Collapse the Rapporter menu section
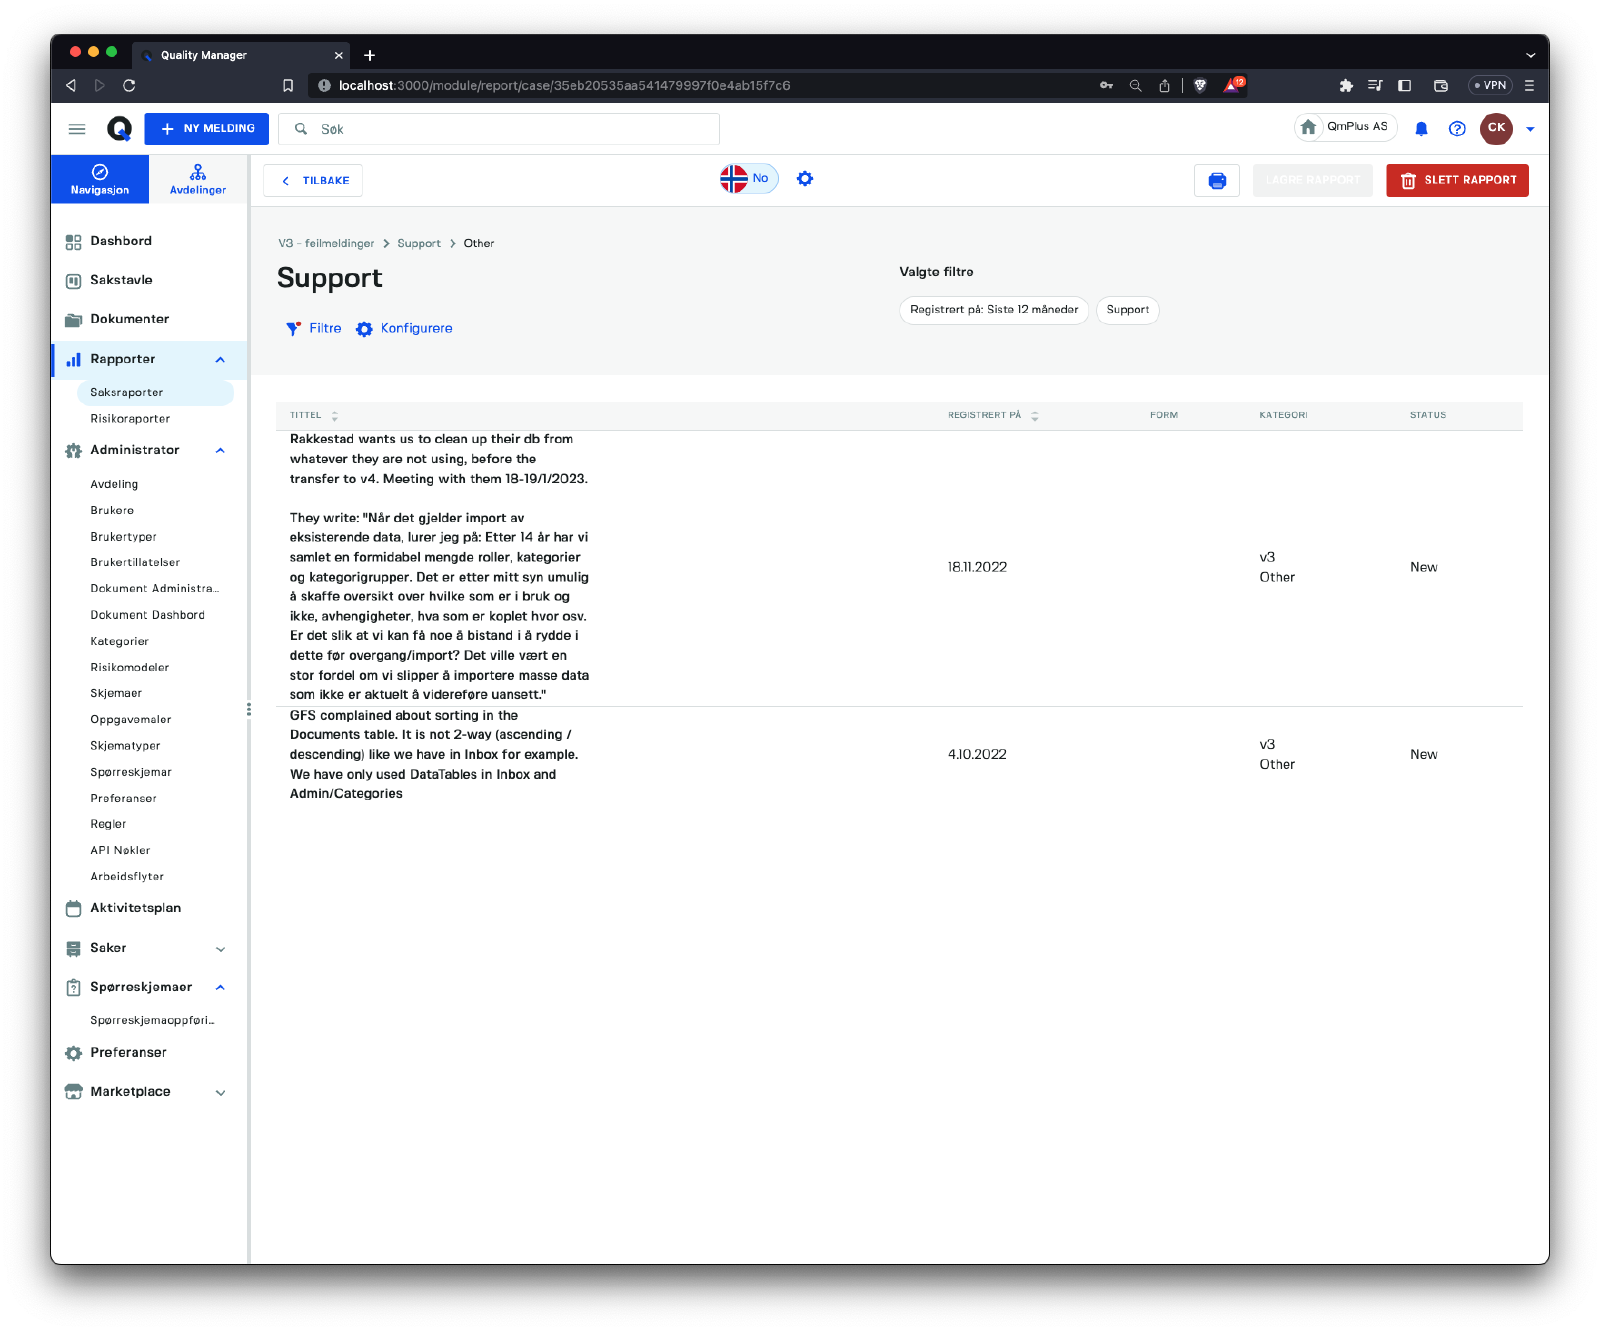This screenshot has height=1331, width=1600. (x=220, y=360)
